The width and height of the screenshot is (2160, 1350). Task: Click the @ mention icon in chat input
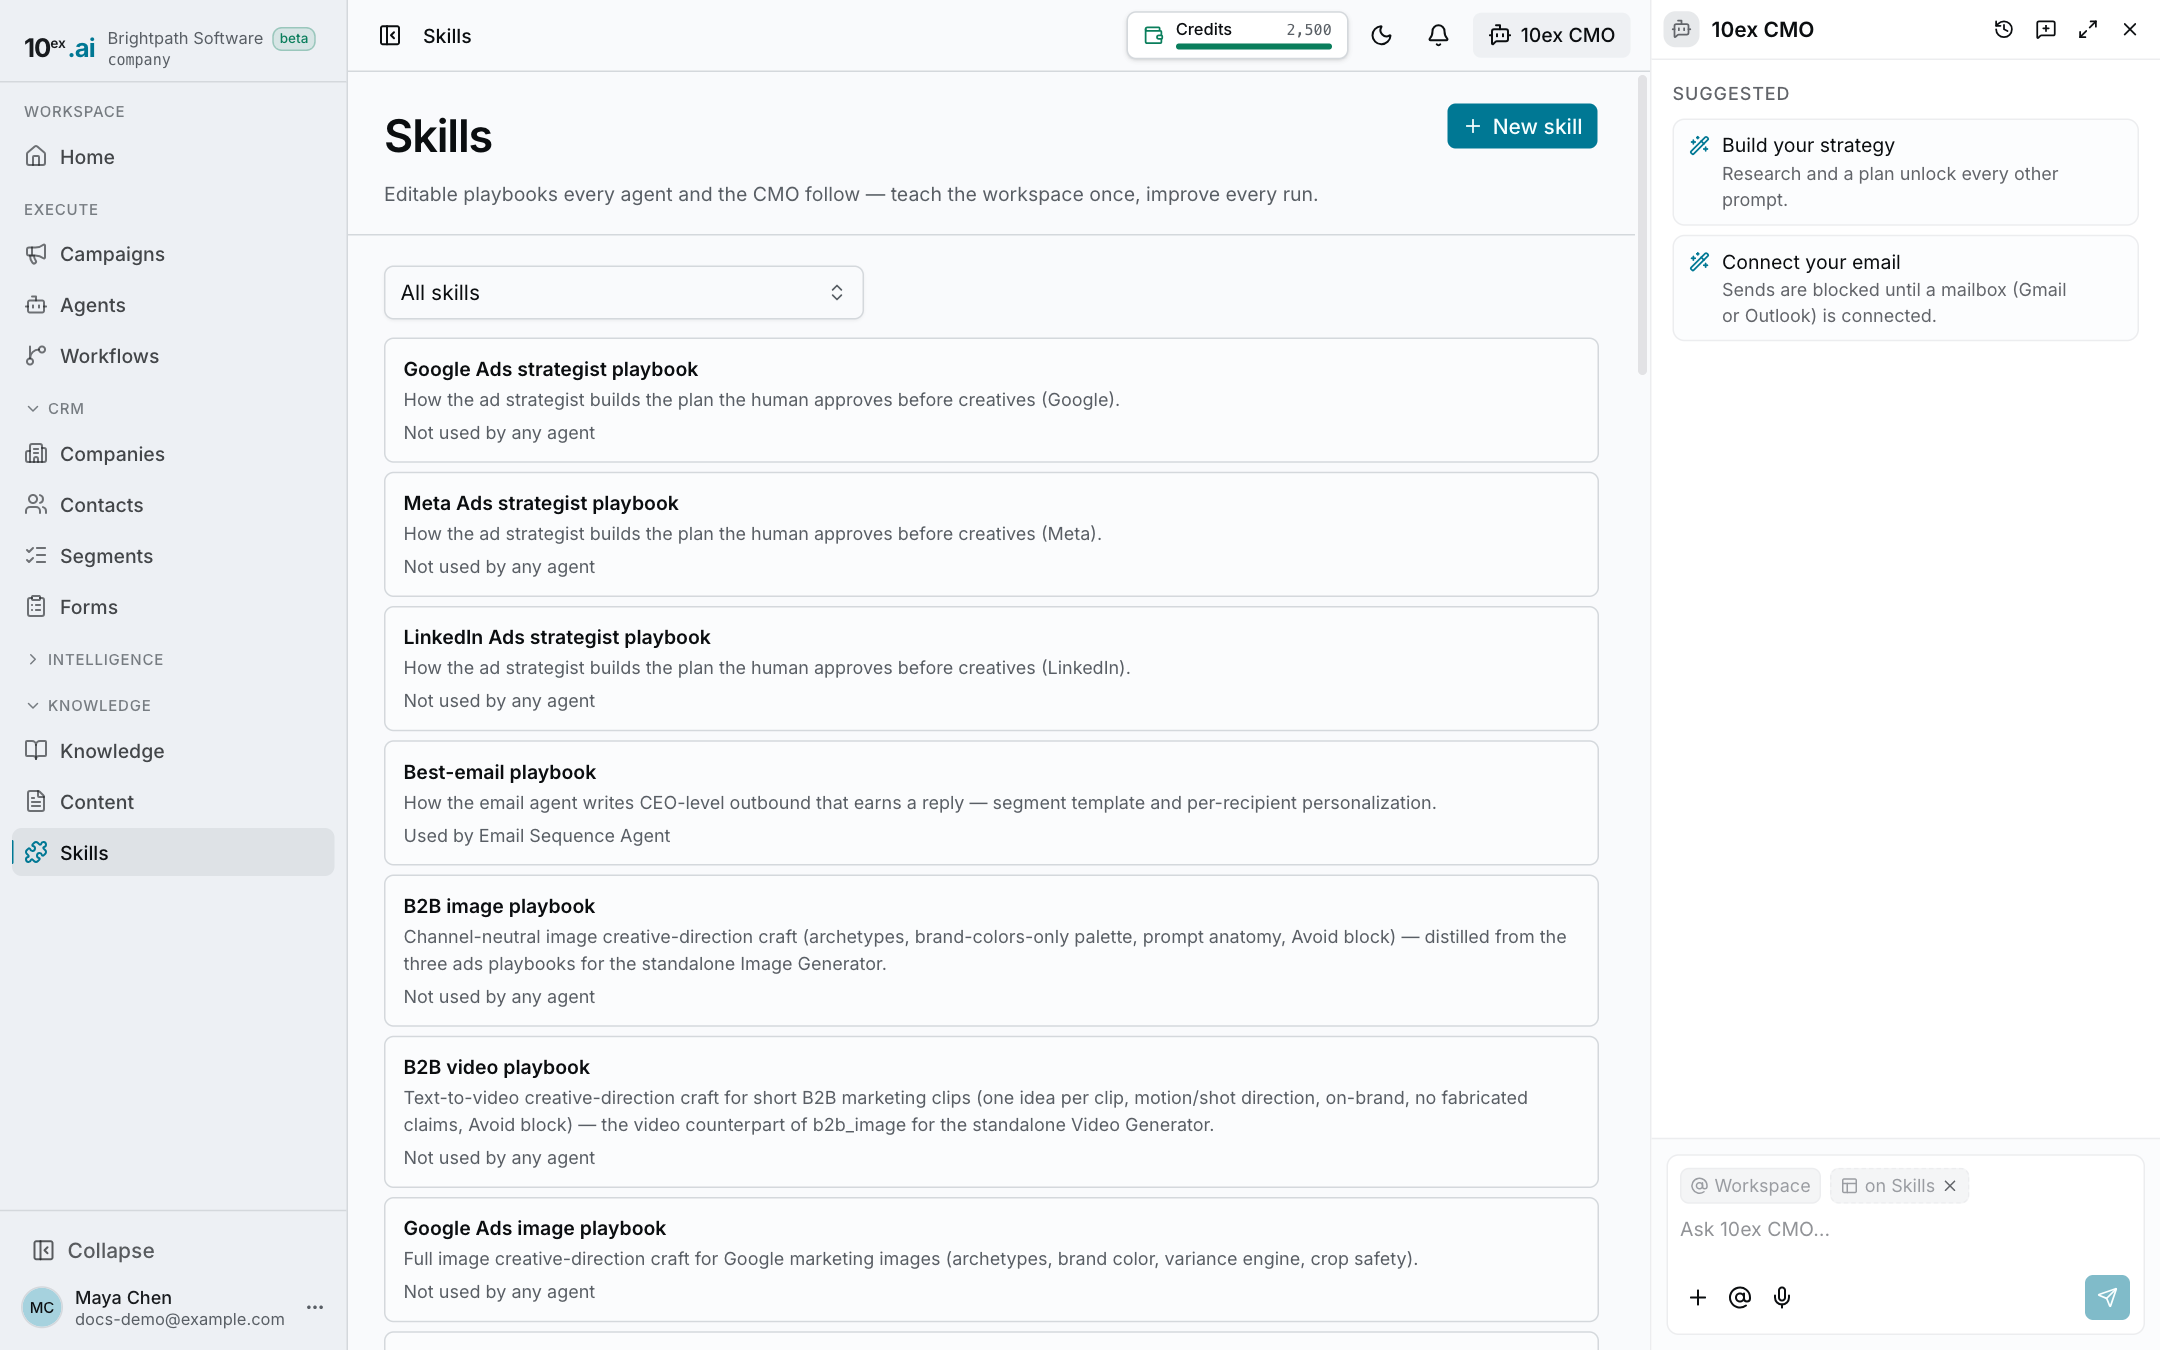[1740, 1297]
